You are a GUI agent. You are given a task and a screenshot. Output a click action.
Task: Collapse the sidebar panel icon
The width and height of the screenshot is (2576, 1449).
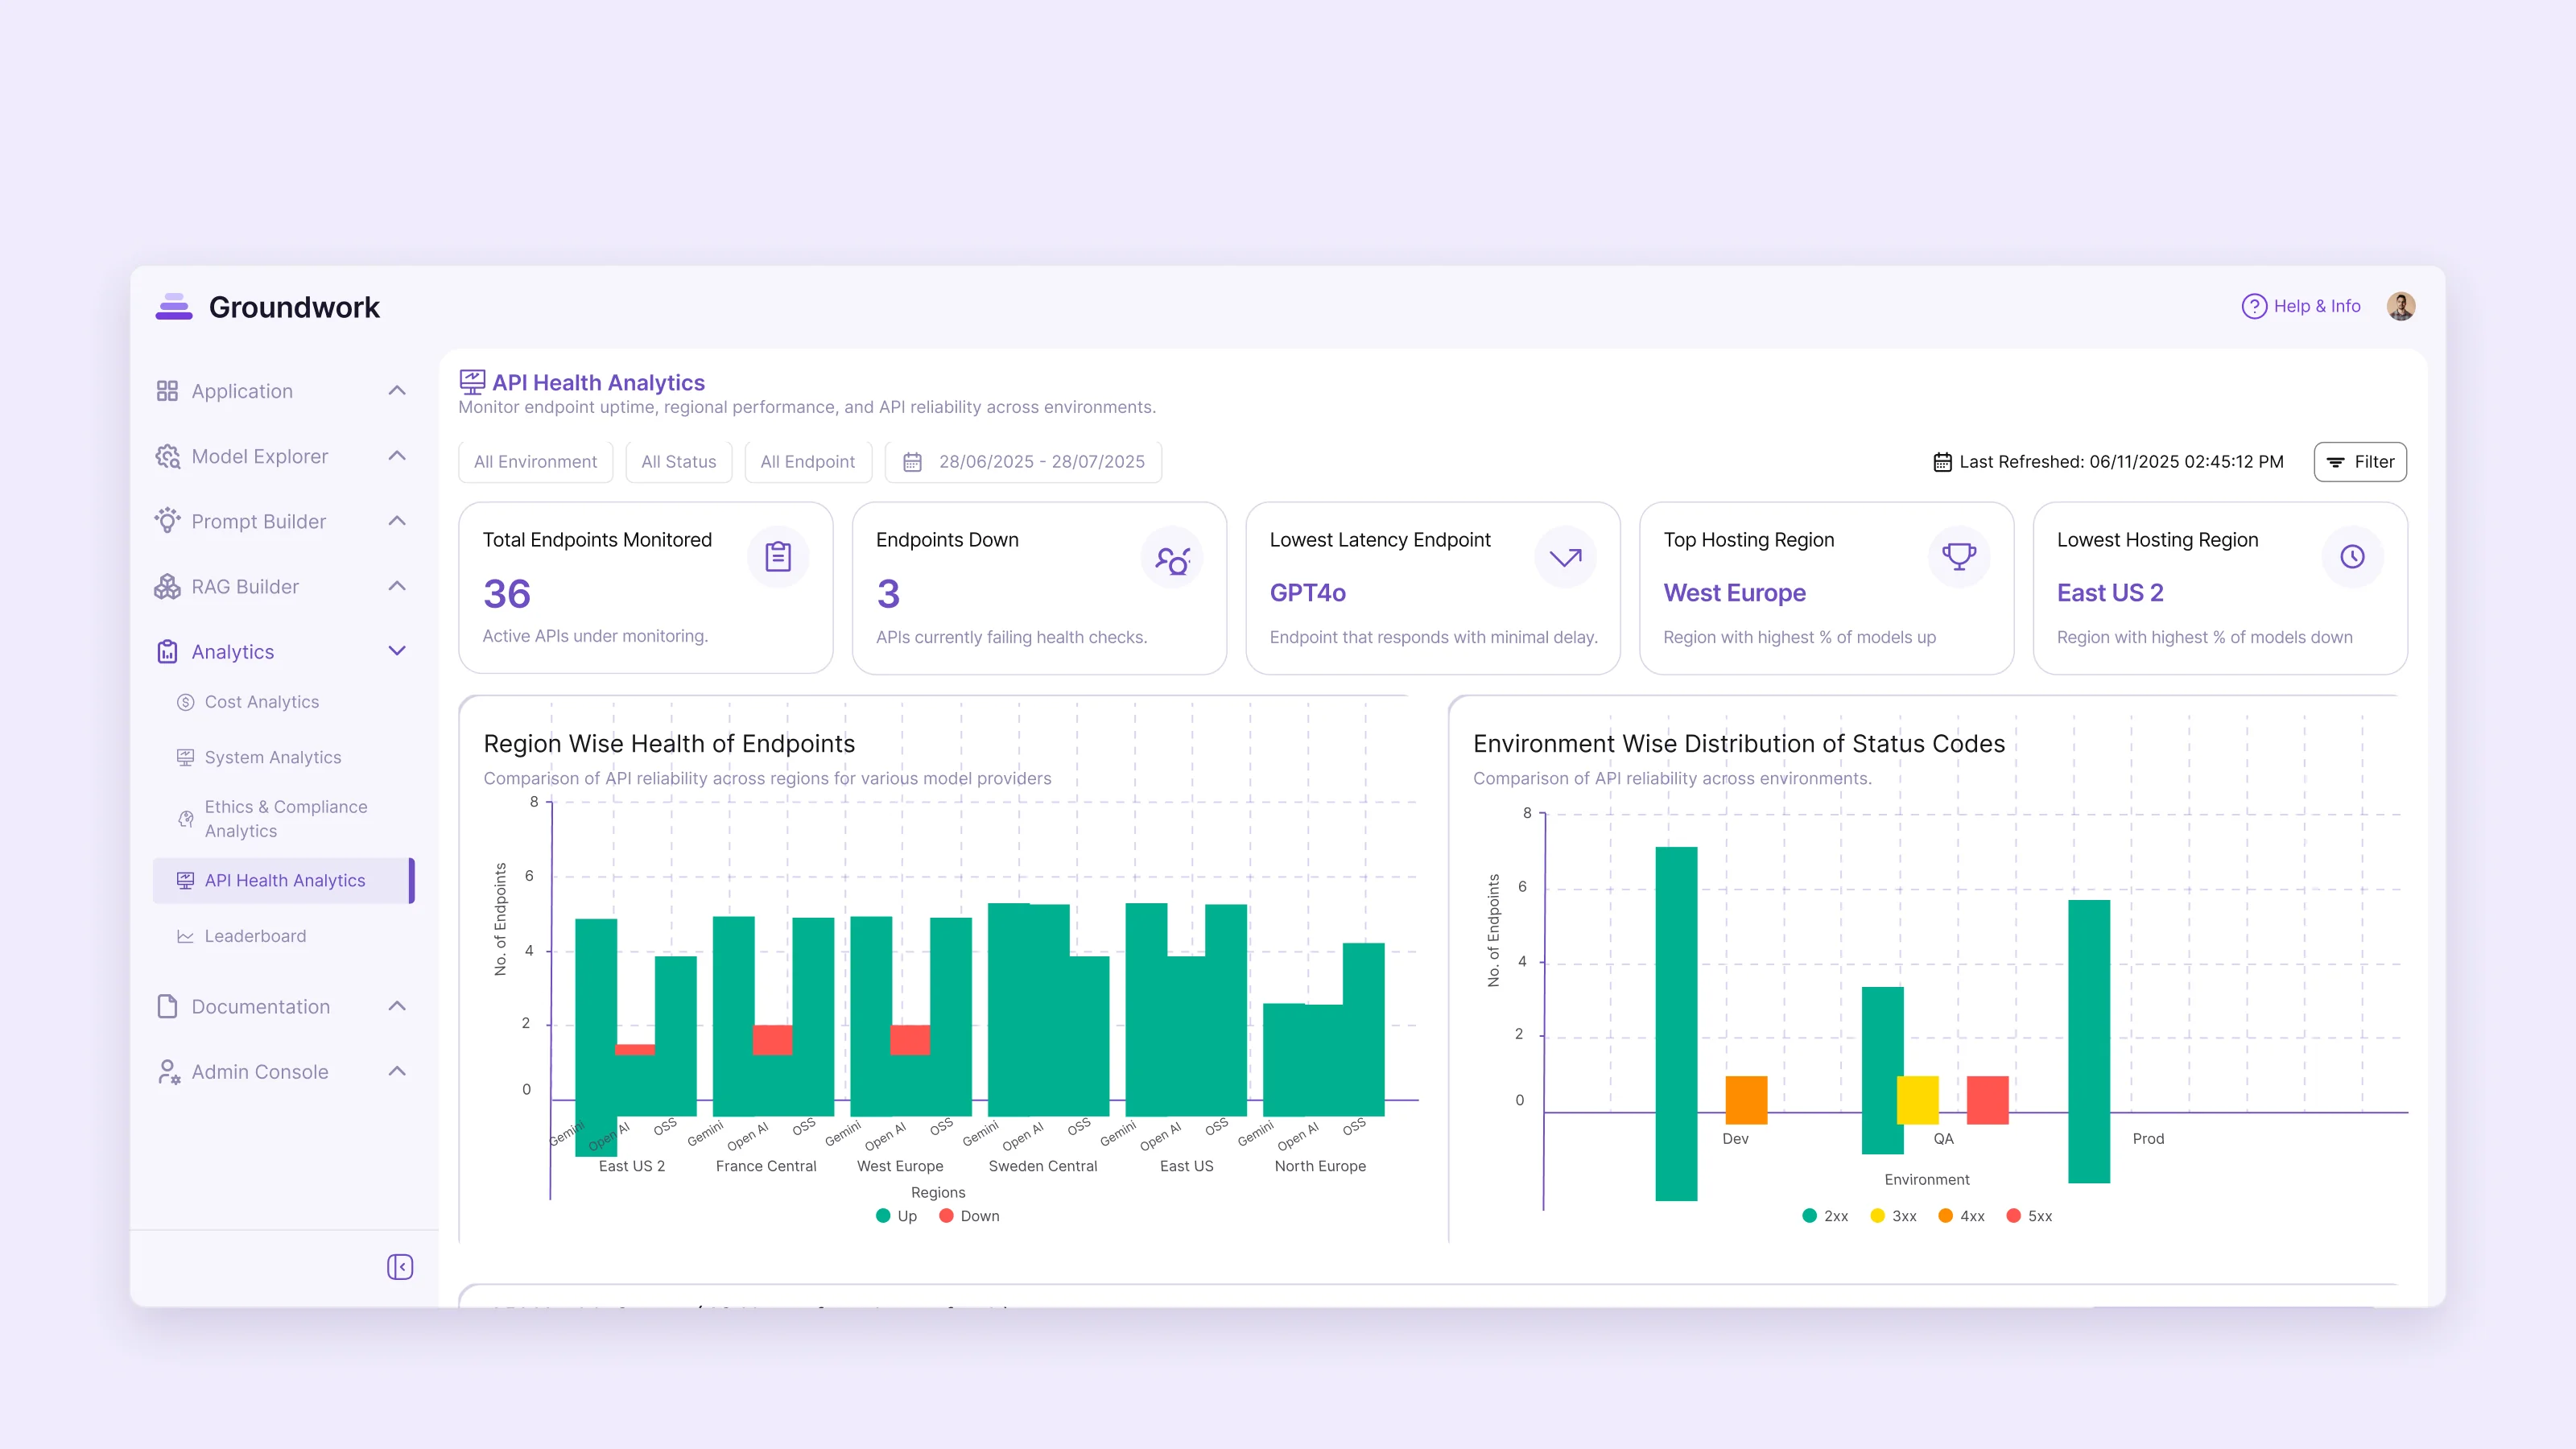click(x=400, y=1267)
